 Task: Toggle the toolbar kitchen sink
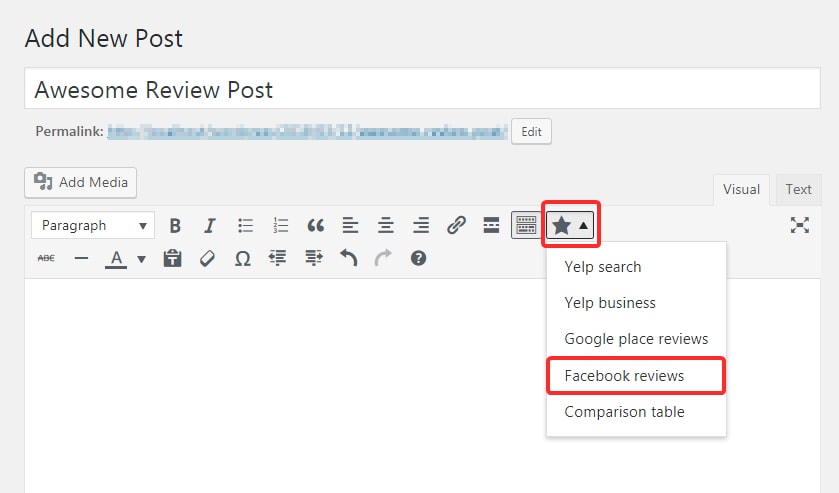point(525,226)
